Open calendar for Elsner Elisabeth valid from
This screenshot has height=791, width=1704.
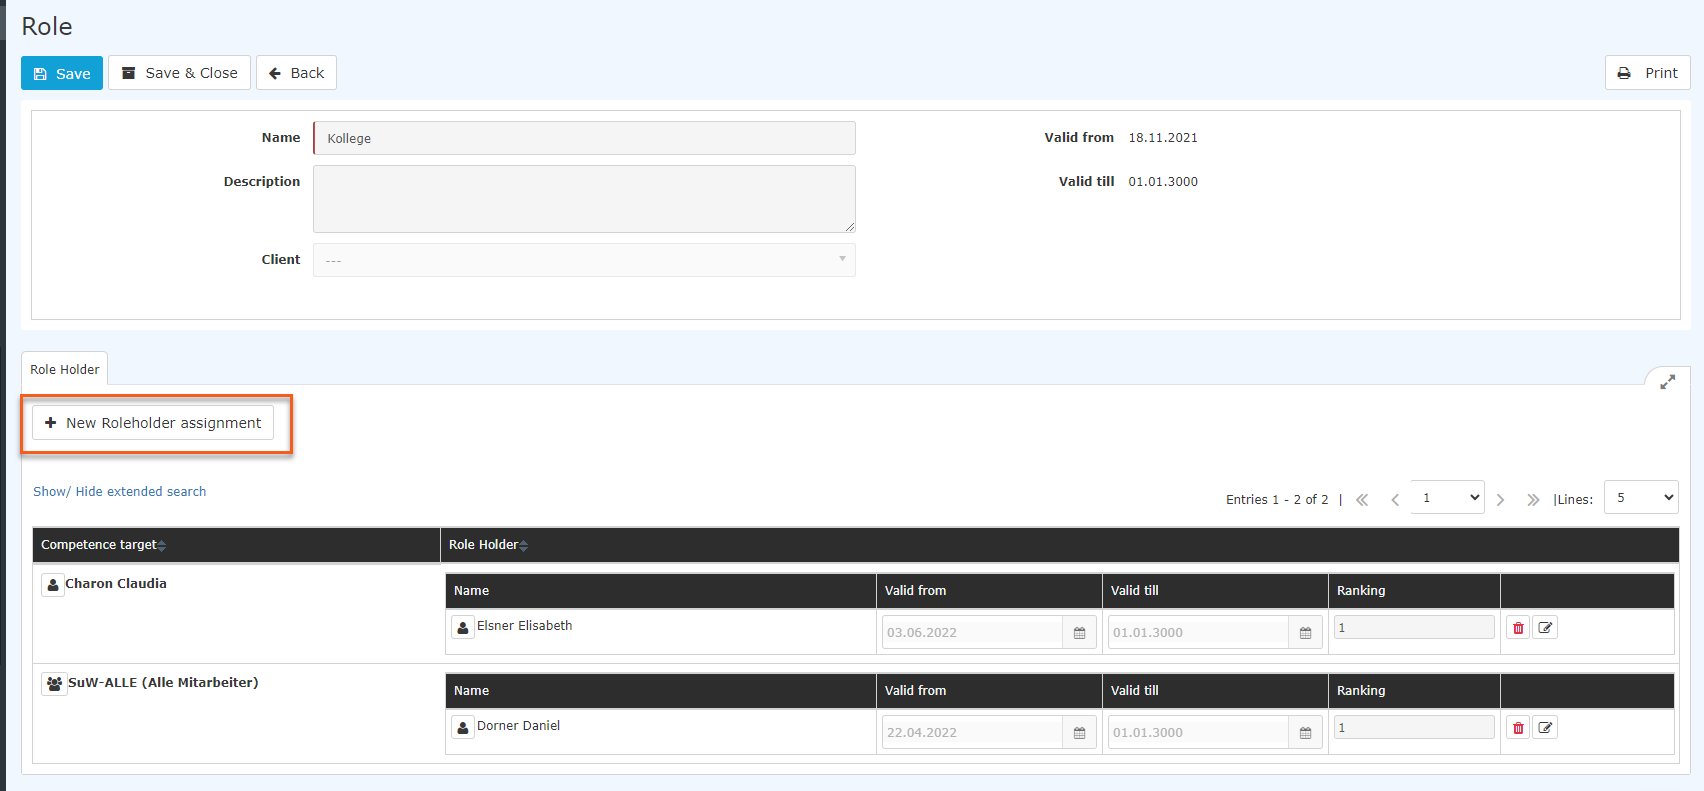pyautogui.click(x=1079, y=632)
